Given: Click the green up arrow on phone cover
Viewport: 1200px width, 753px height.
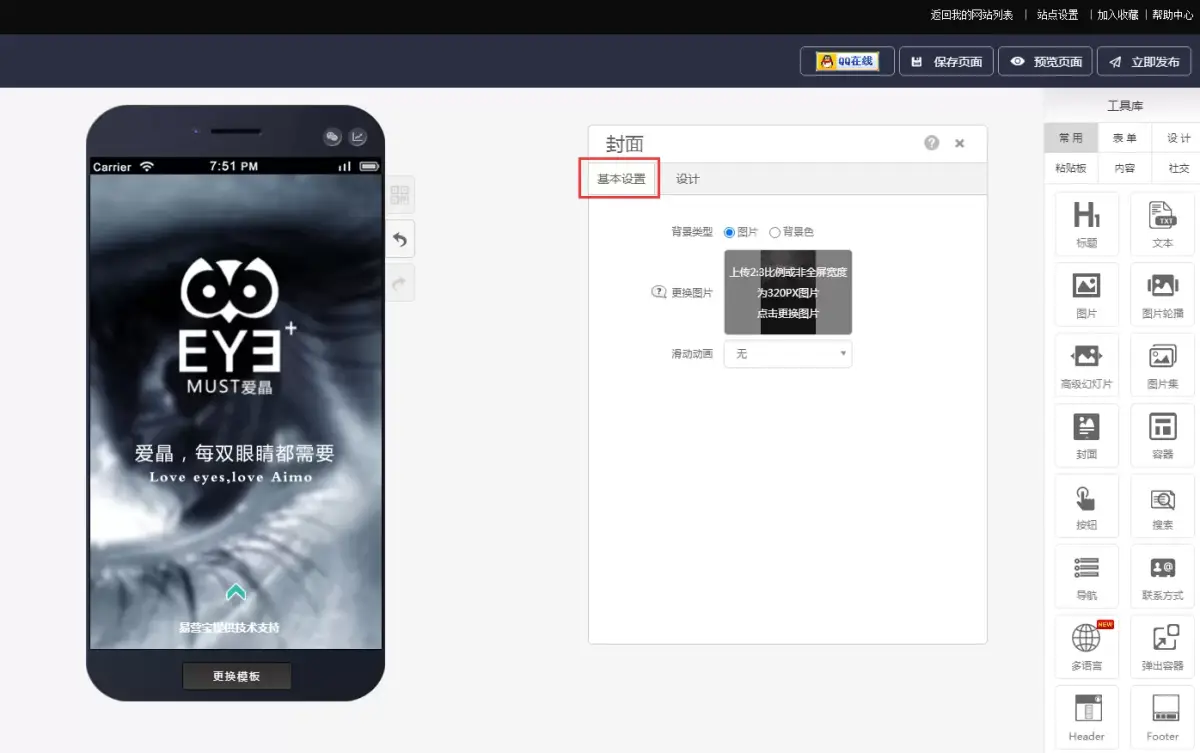Looking at the screenshot, I should (236, 592).
